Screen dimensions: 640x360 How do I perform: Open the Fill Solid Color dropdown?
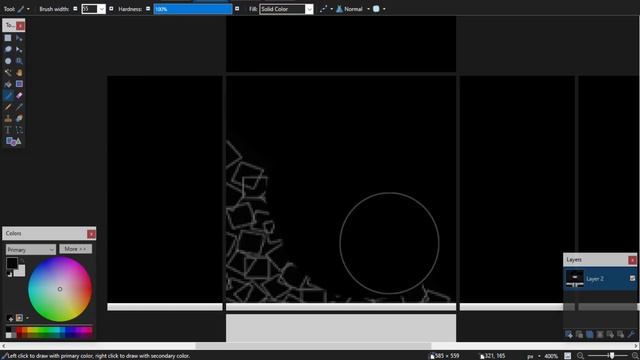[x=309, y=9]
